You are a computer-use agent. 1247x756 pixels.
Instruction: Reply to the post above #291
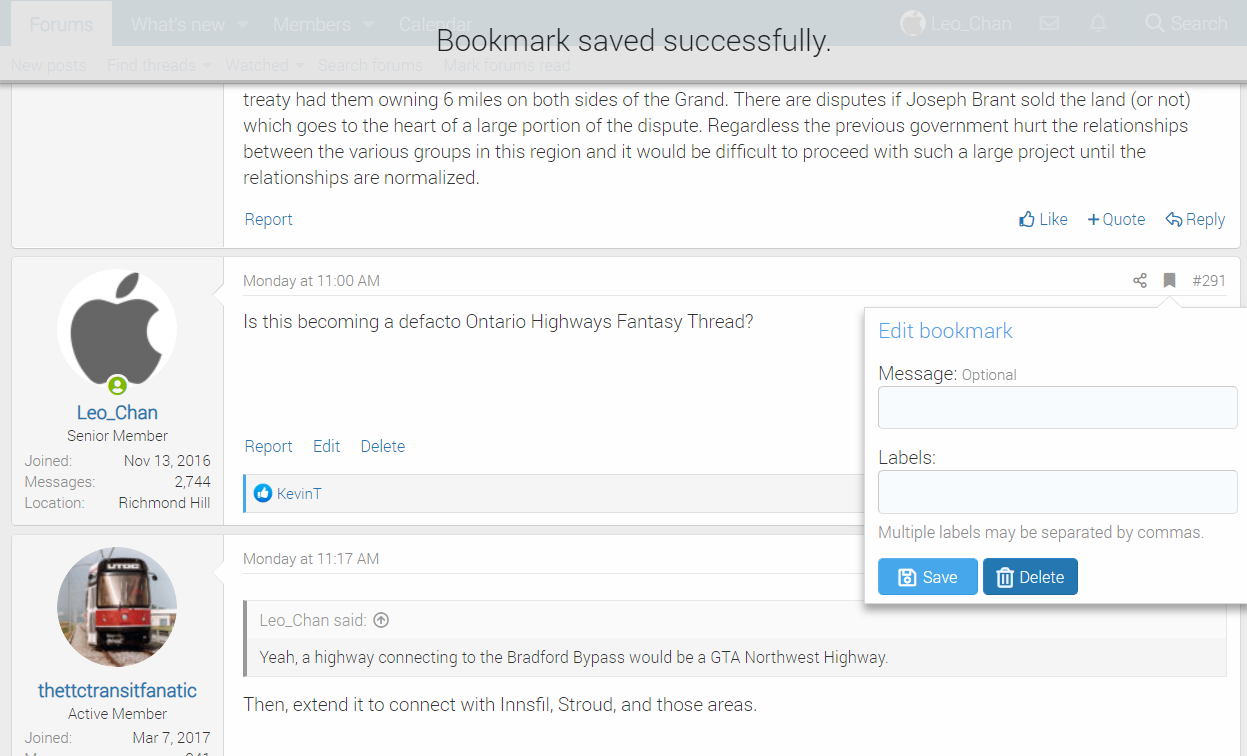1195,219
